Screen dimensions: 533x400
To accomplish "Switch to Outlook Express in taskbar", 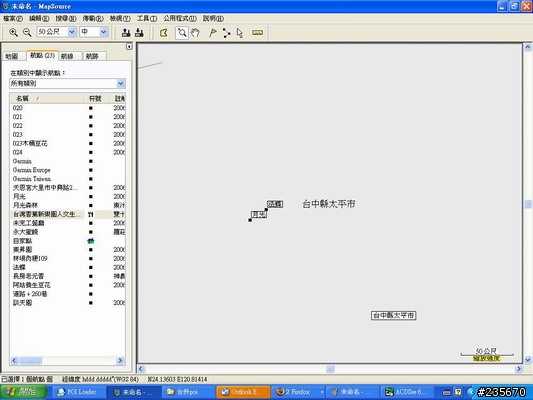I will click(x=243, y=392).
